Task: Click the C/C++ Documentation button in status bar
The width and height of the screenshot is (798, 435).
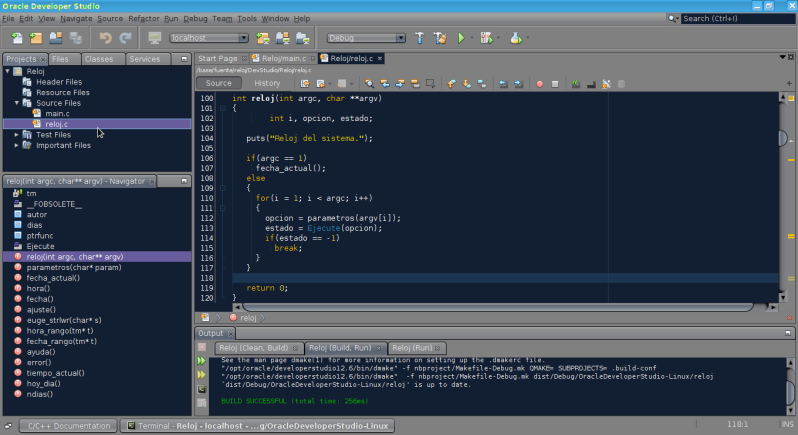Action: 69,426
